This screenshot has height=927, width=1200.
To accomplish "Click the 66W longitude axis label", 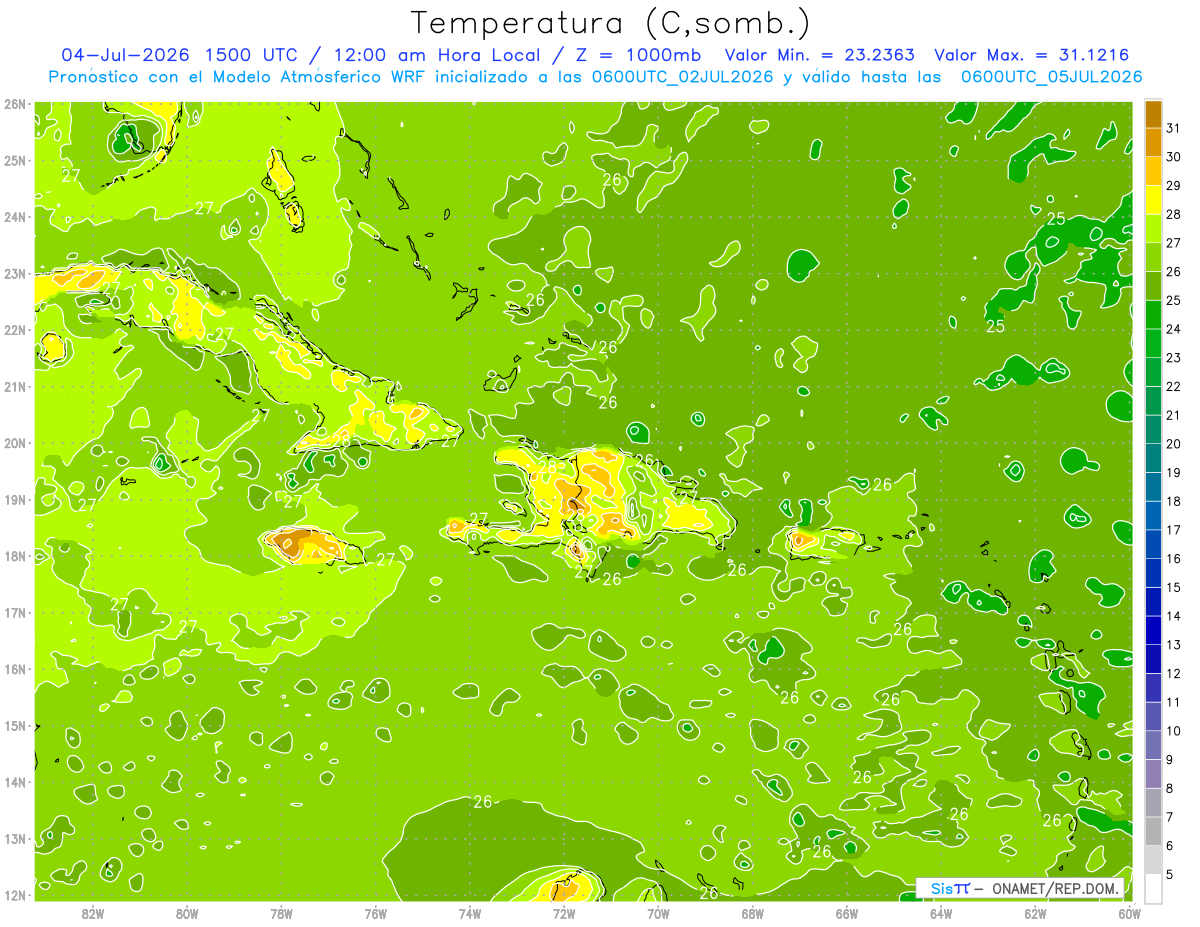I will pyautogui.click(x=847, y=914).
